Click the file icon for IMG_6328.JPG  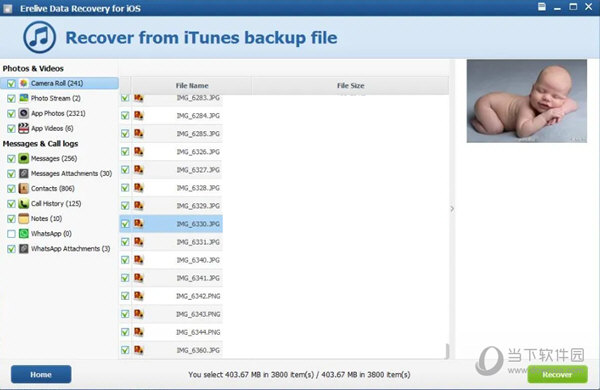(139, 188)
